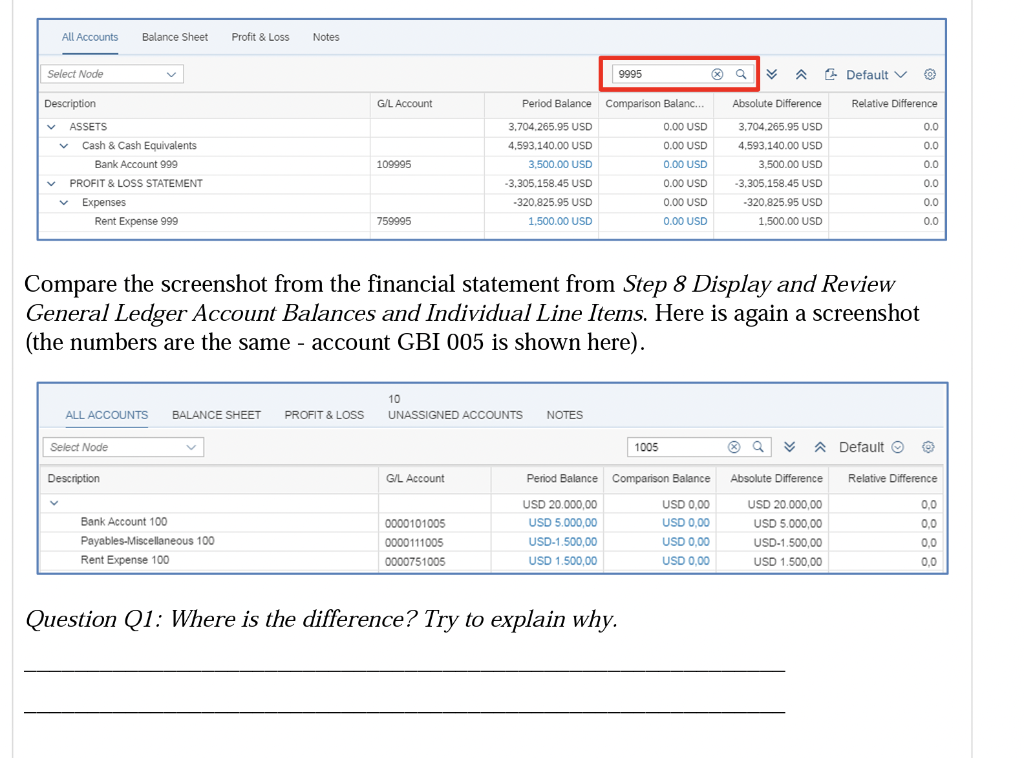
Task: Click the search magnifier beside 9995
Action: click(740, 73)
